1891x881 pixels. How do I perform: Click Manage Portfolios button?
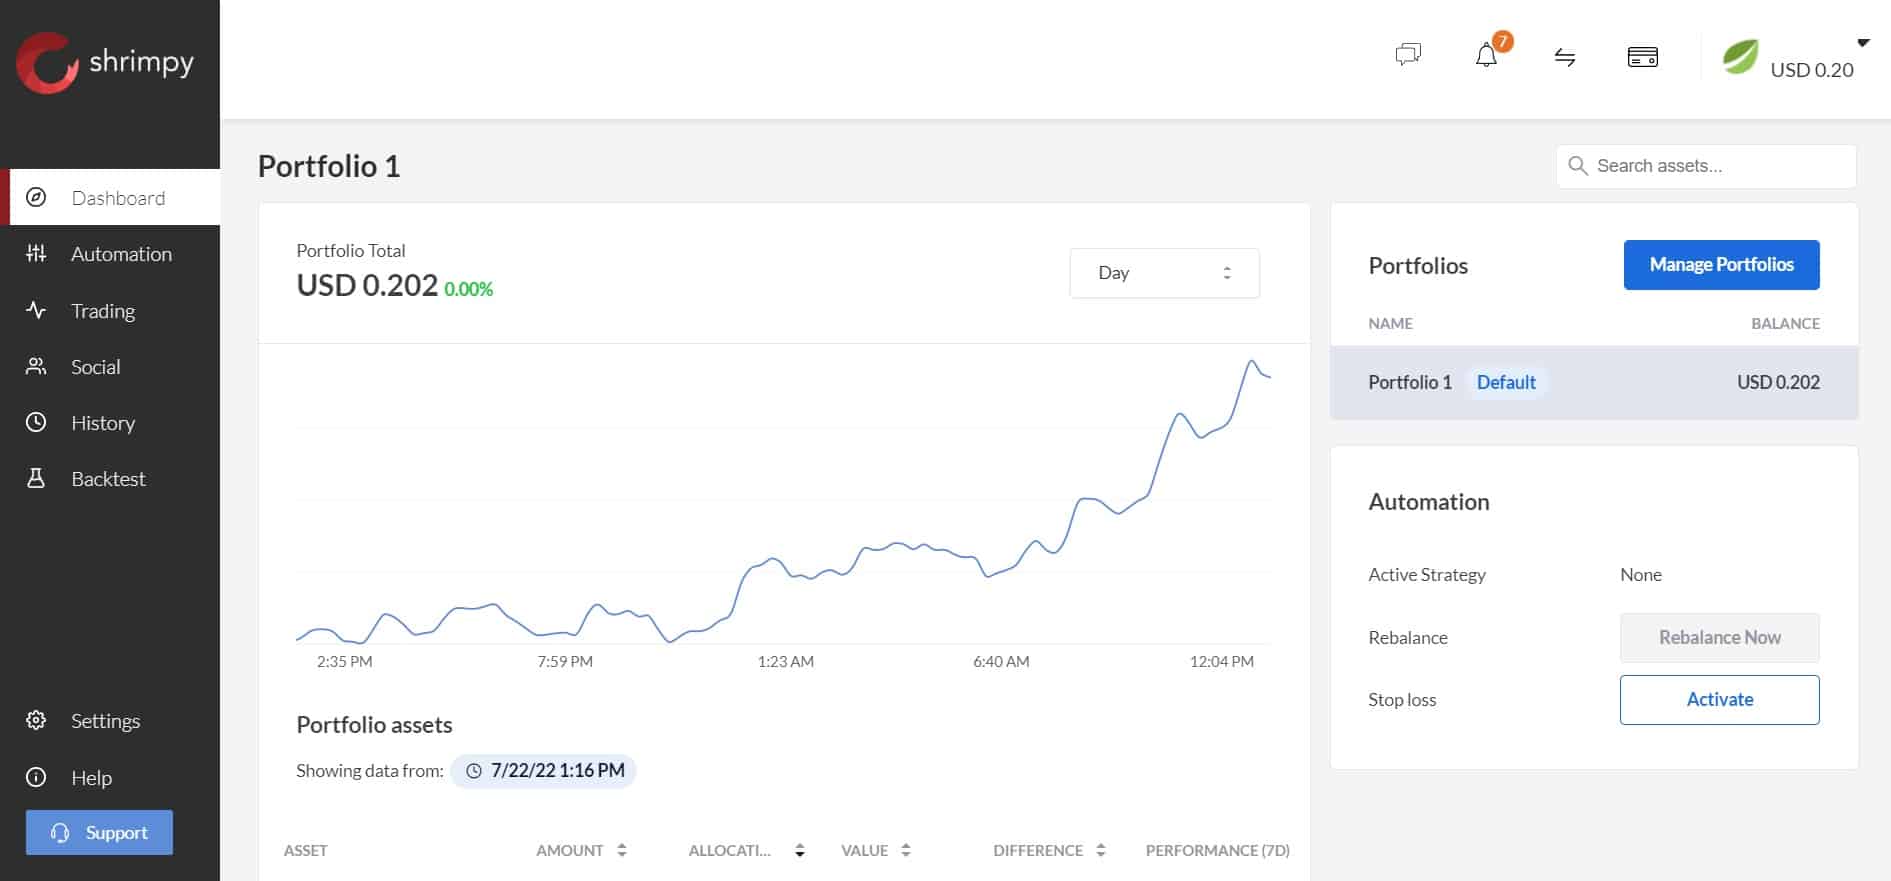click(x=1721, y=265)
